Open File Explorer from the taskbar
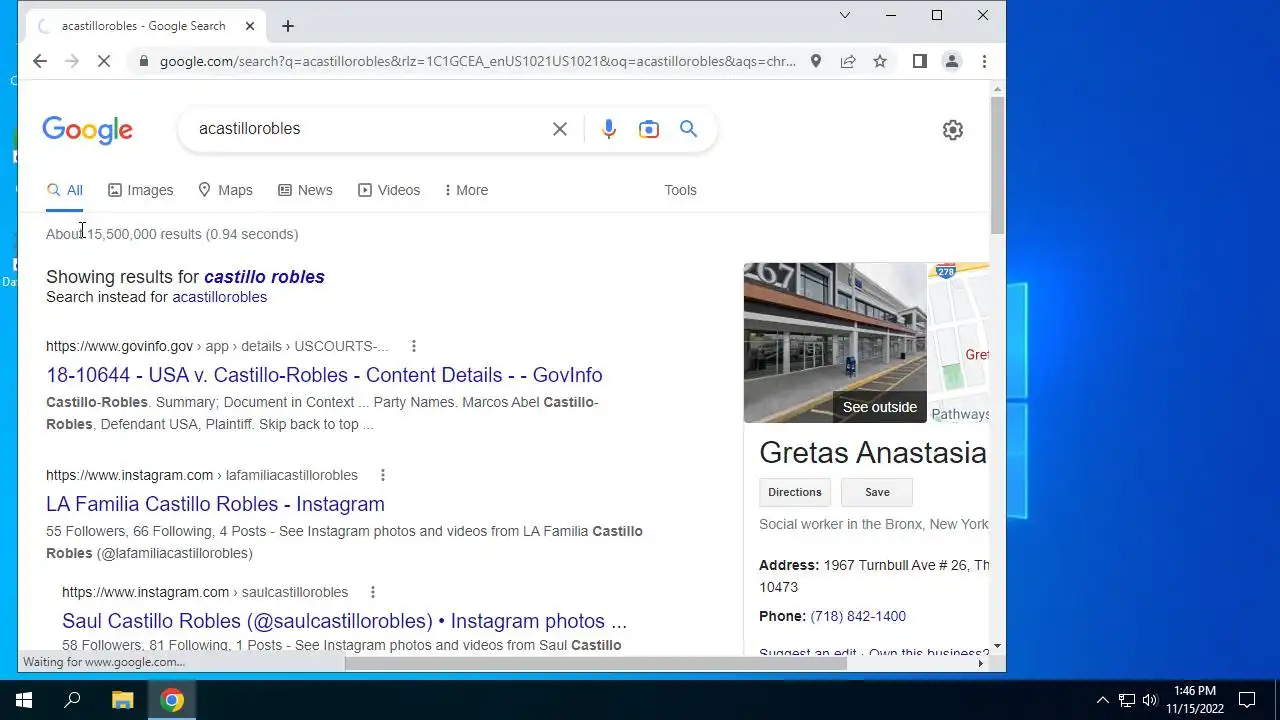Viewport: 1280px width, 720px height. click(x=122, y=700)
